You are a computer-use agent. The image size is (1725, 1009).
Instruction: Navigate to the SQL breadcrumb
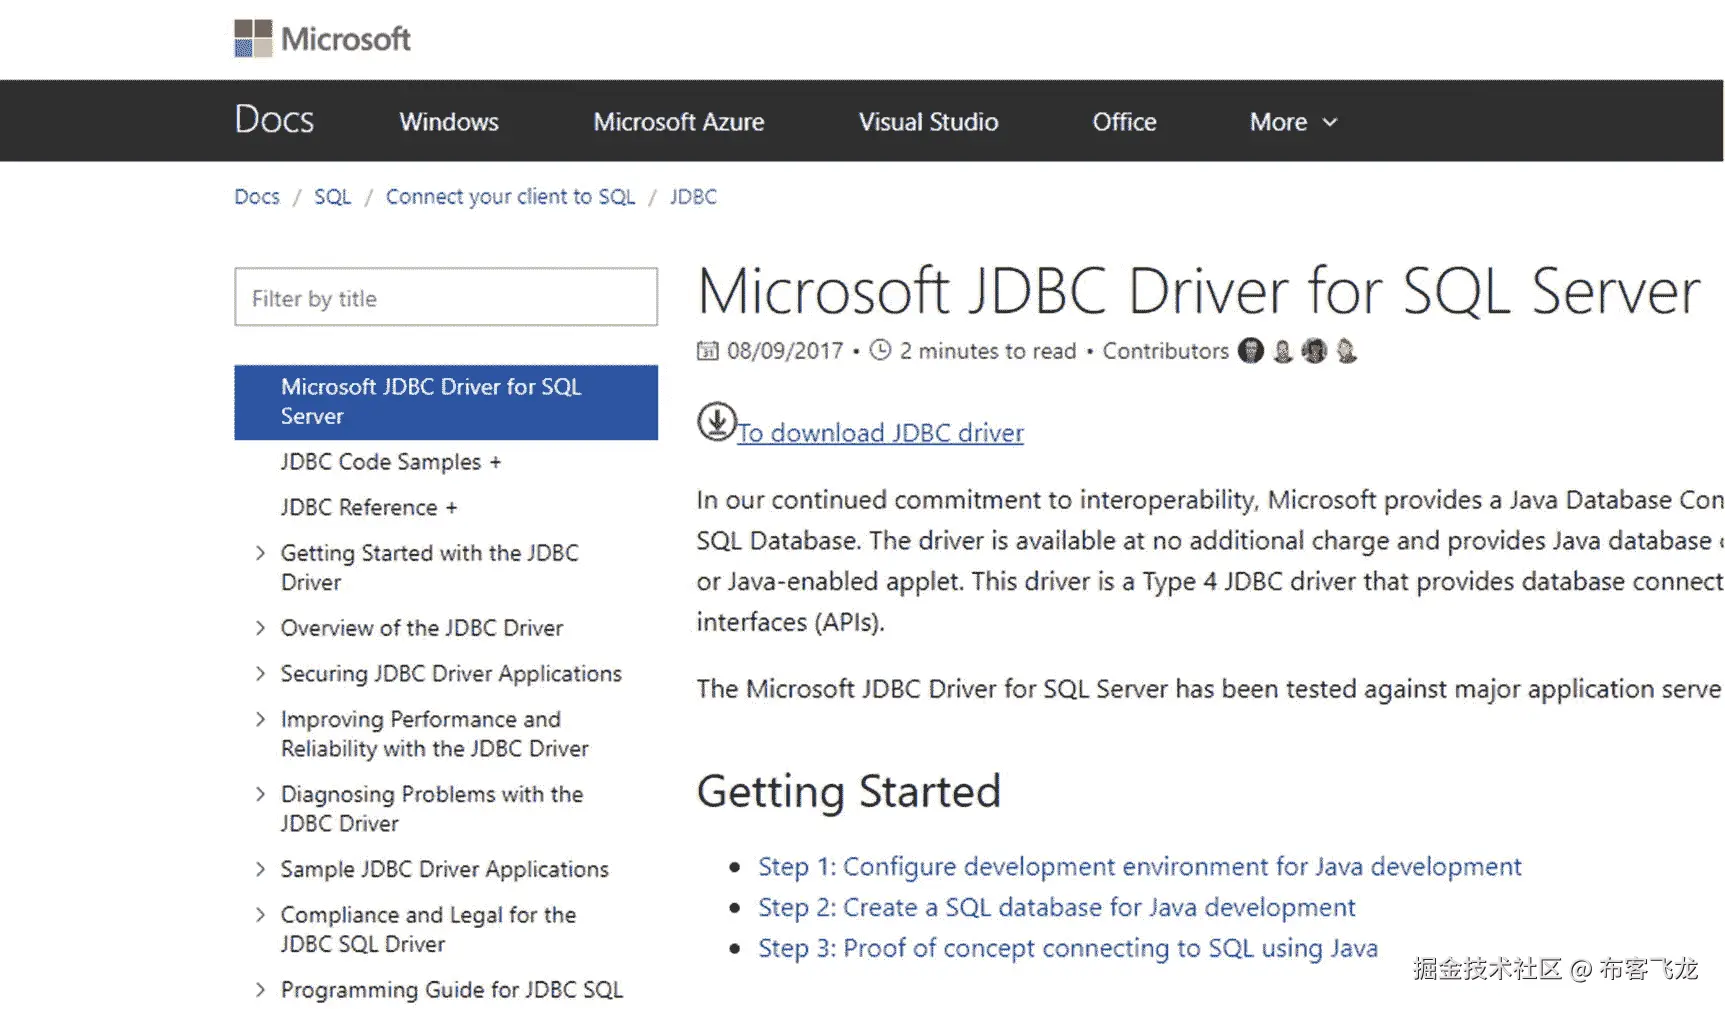332,196
